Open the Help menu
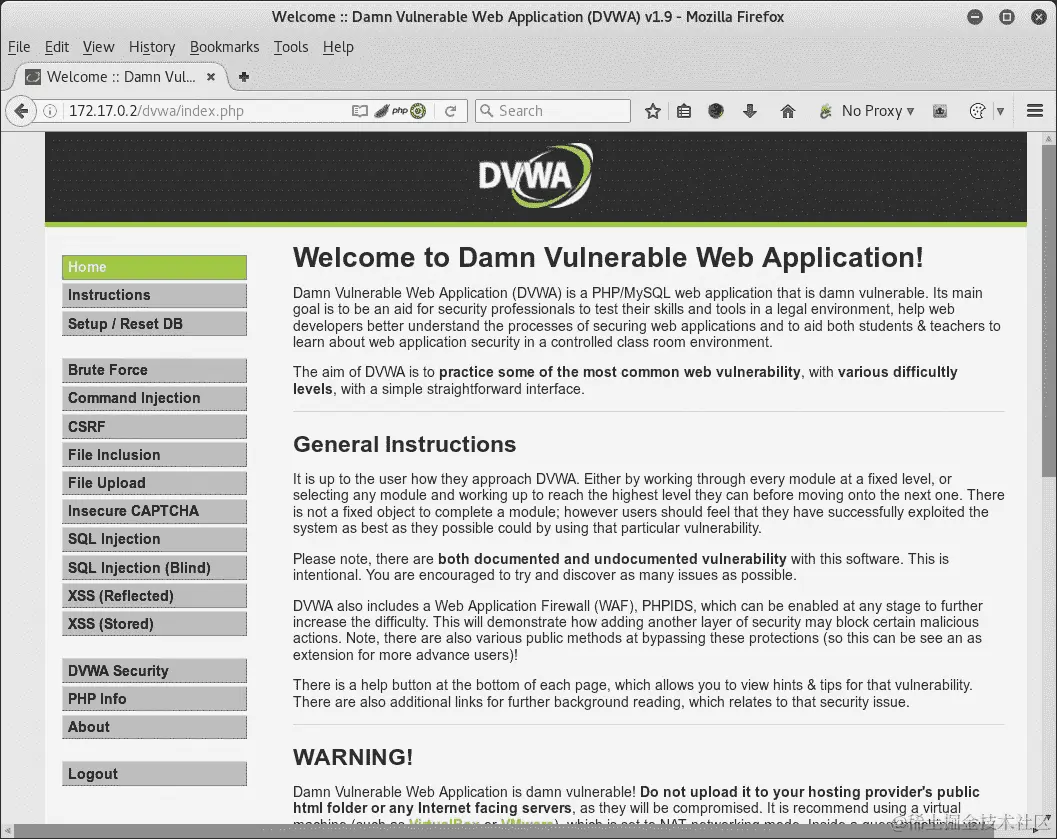The image size is (1057, 839). point(338,47)
